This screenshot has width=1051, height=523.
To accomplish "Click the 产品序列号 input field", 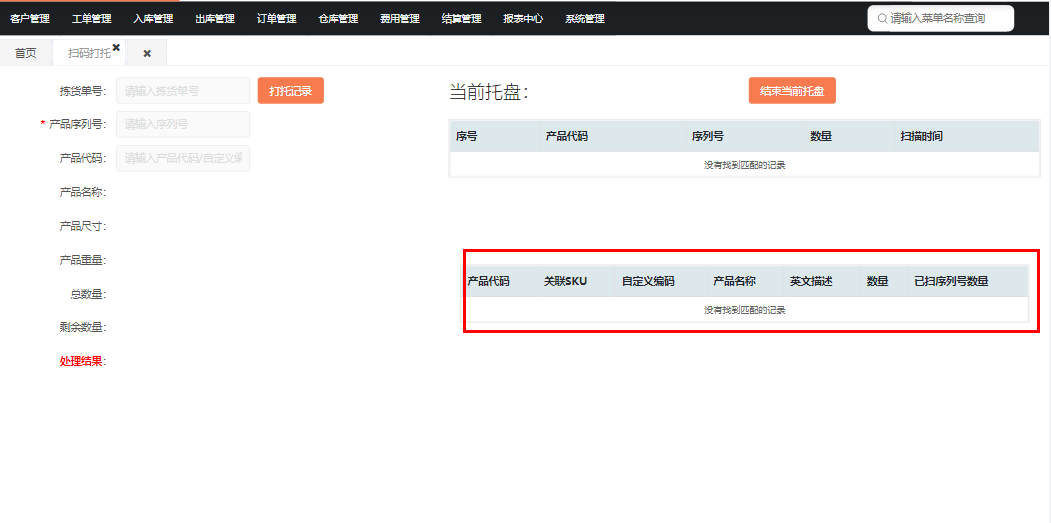I will 183,124.
